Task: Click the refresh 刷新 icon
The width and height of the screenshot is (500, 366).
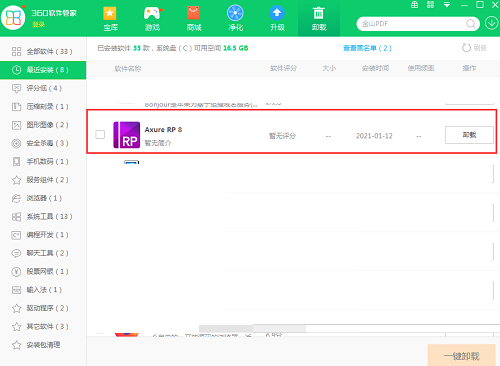Action: (466, 48)
